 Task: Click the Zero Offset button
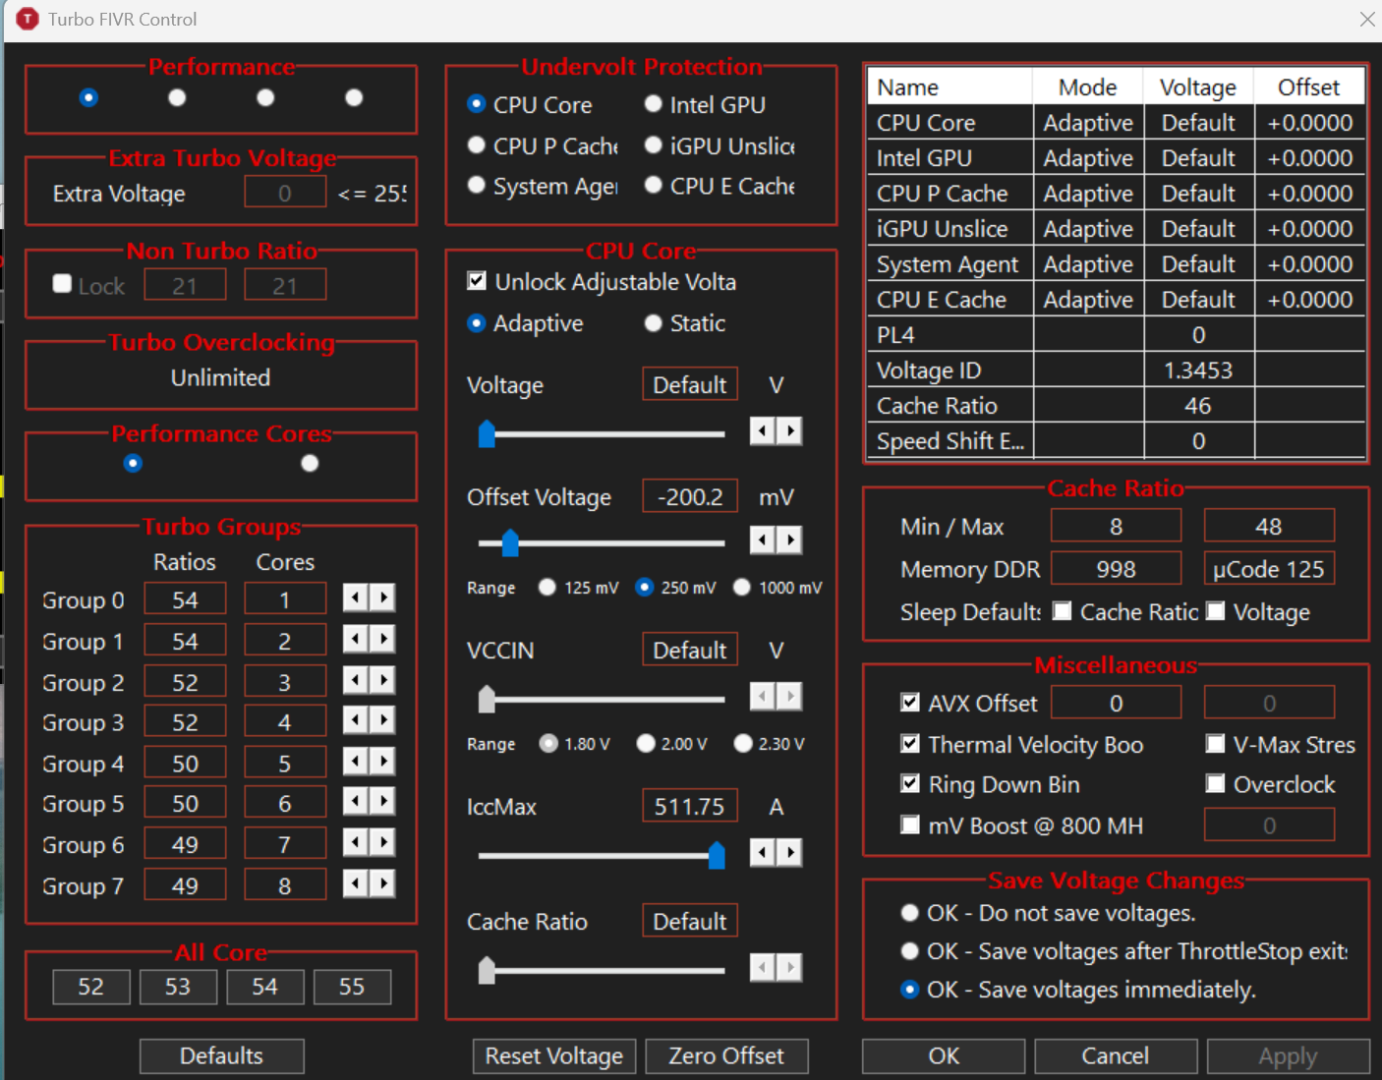pos(727,1056)
